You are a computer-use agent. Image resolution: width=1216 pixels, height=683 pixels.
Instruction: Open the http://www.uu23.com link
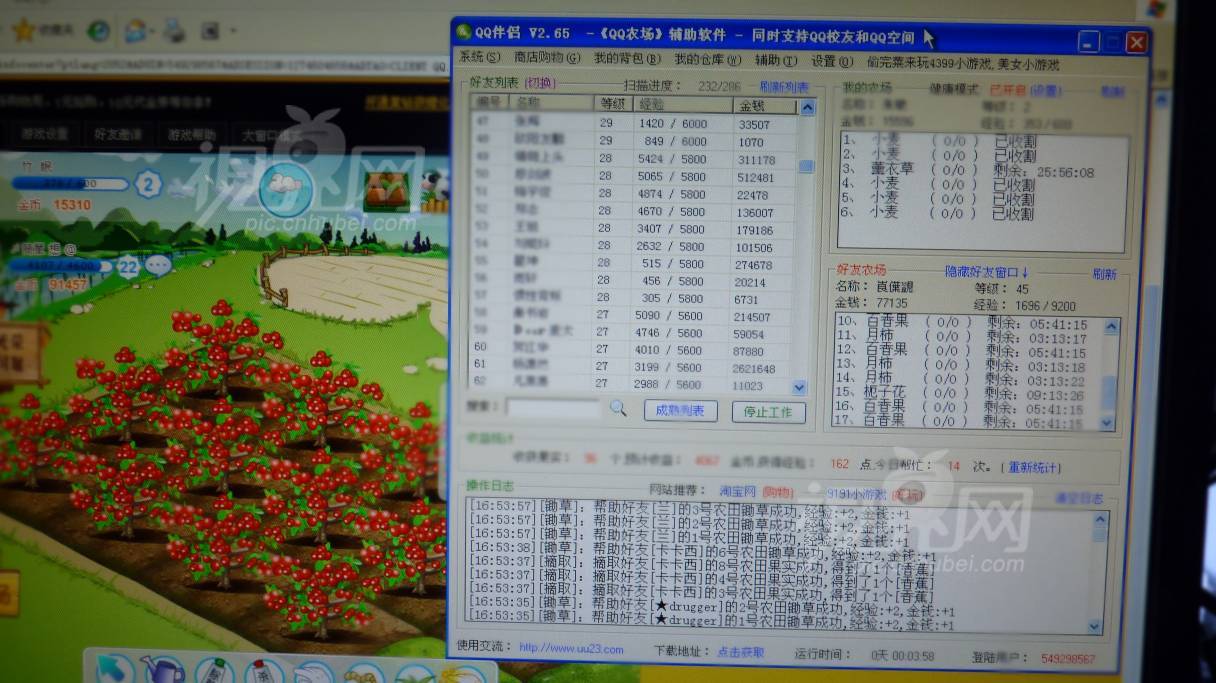(571, 649)
